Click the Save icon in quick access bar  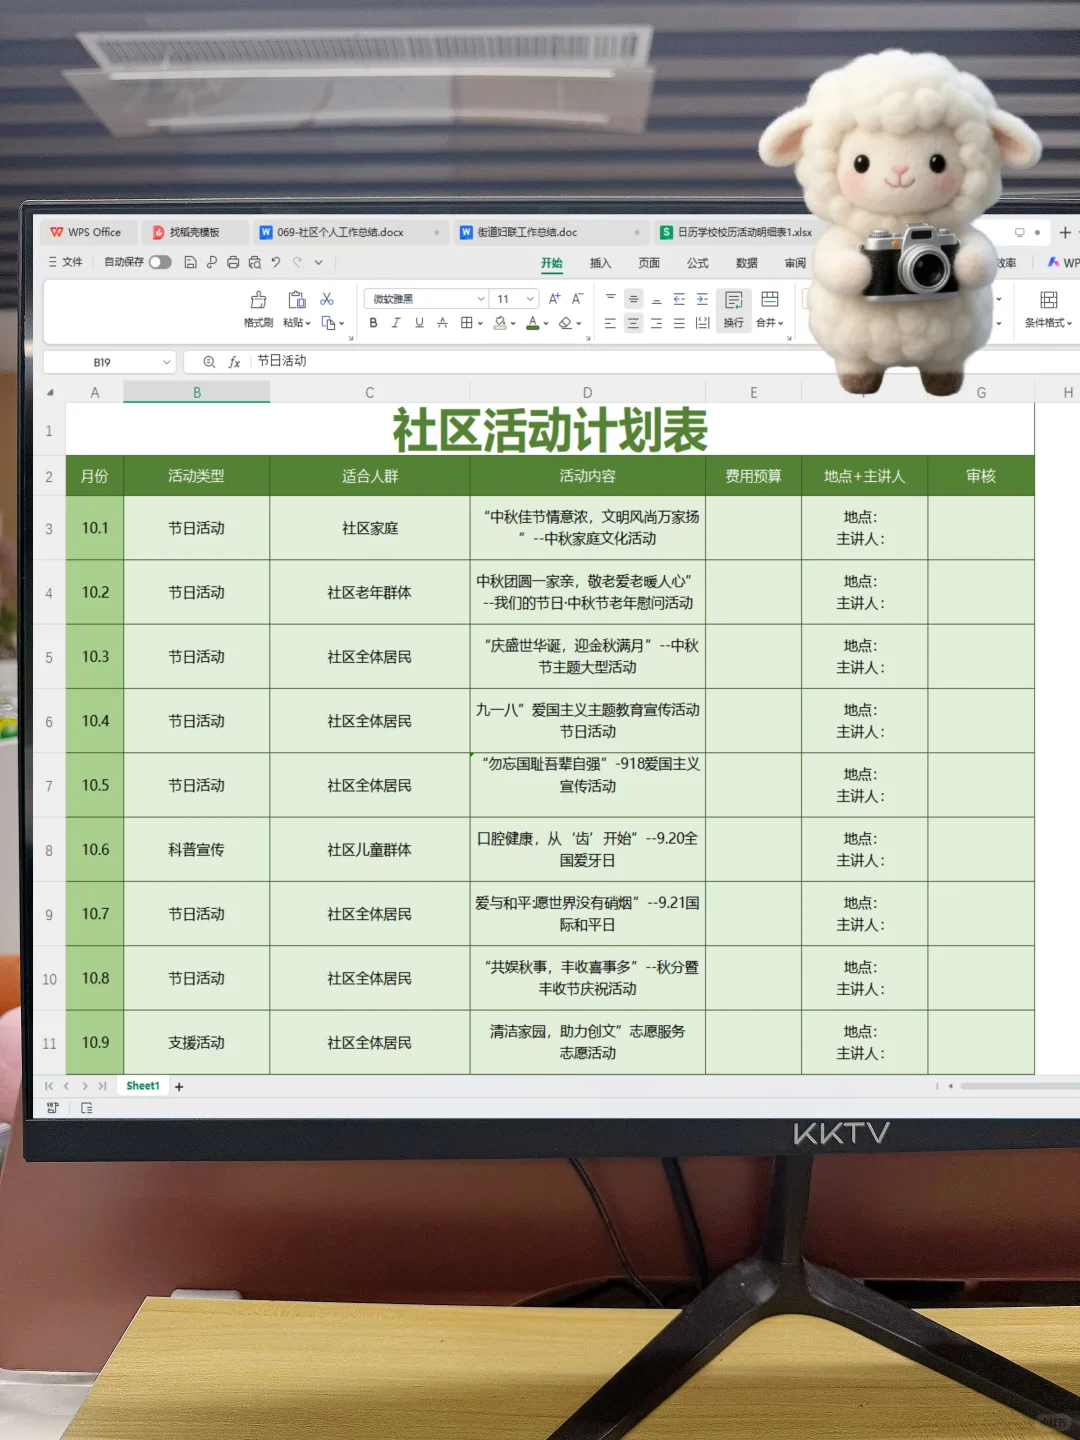tap(190, 263)
